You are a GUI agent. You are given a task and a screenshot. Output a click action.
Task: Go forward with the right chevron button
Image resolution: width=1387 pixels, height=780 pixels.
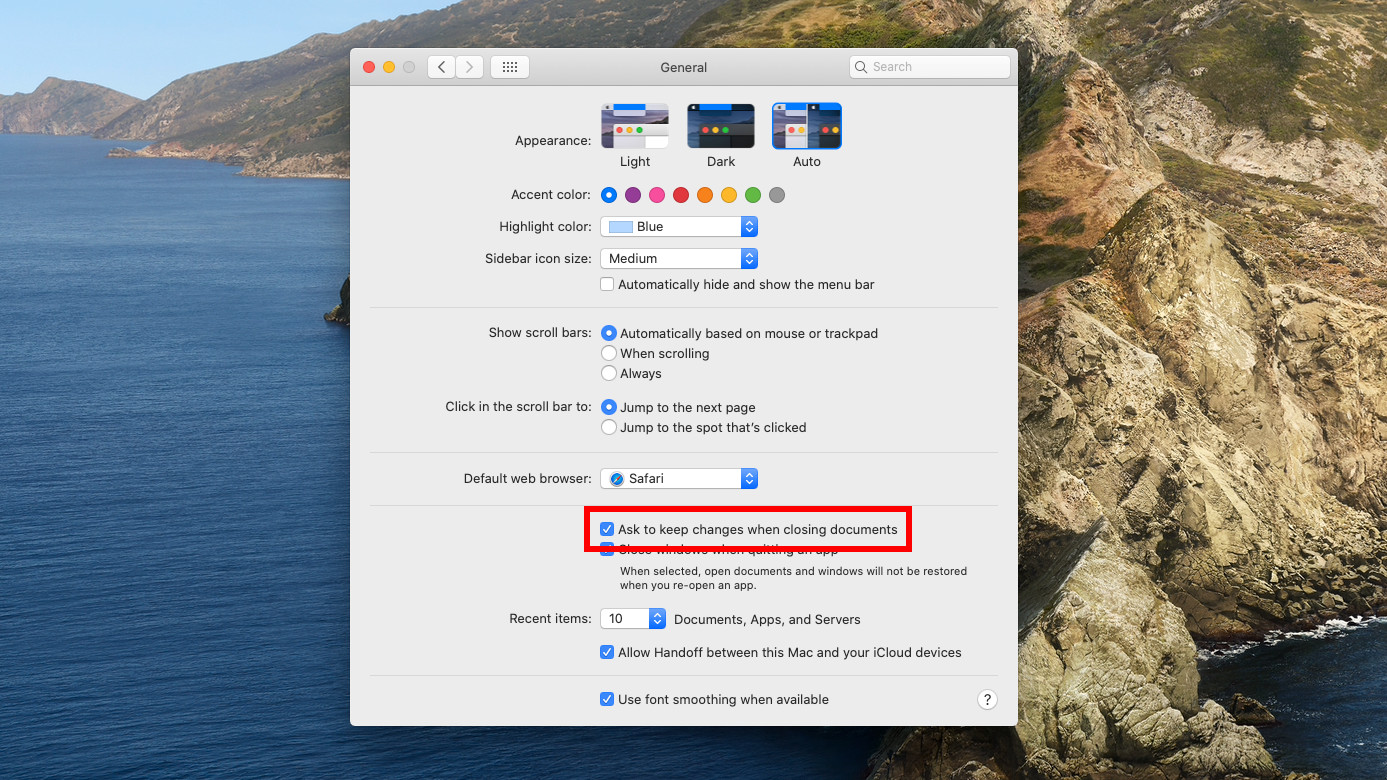point(470,67)
